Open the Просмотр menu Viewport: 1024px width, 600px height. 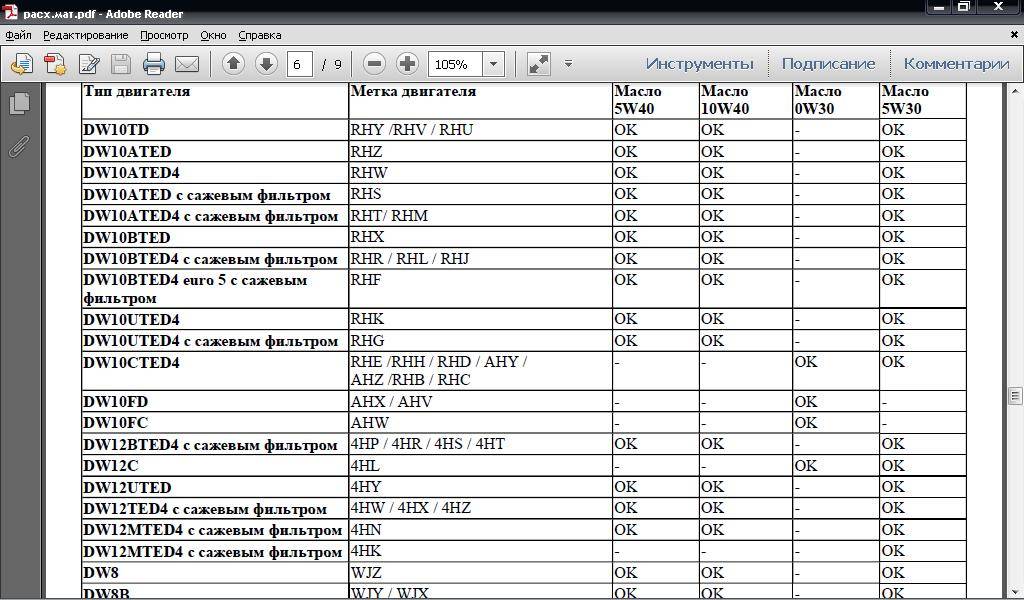pyautogui.click(x=164, y=35)
